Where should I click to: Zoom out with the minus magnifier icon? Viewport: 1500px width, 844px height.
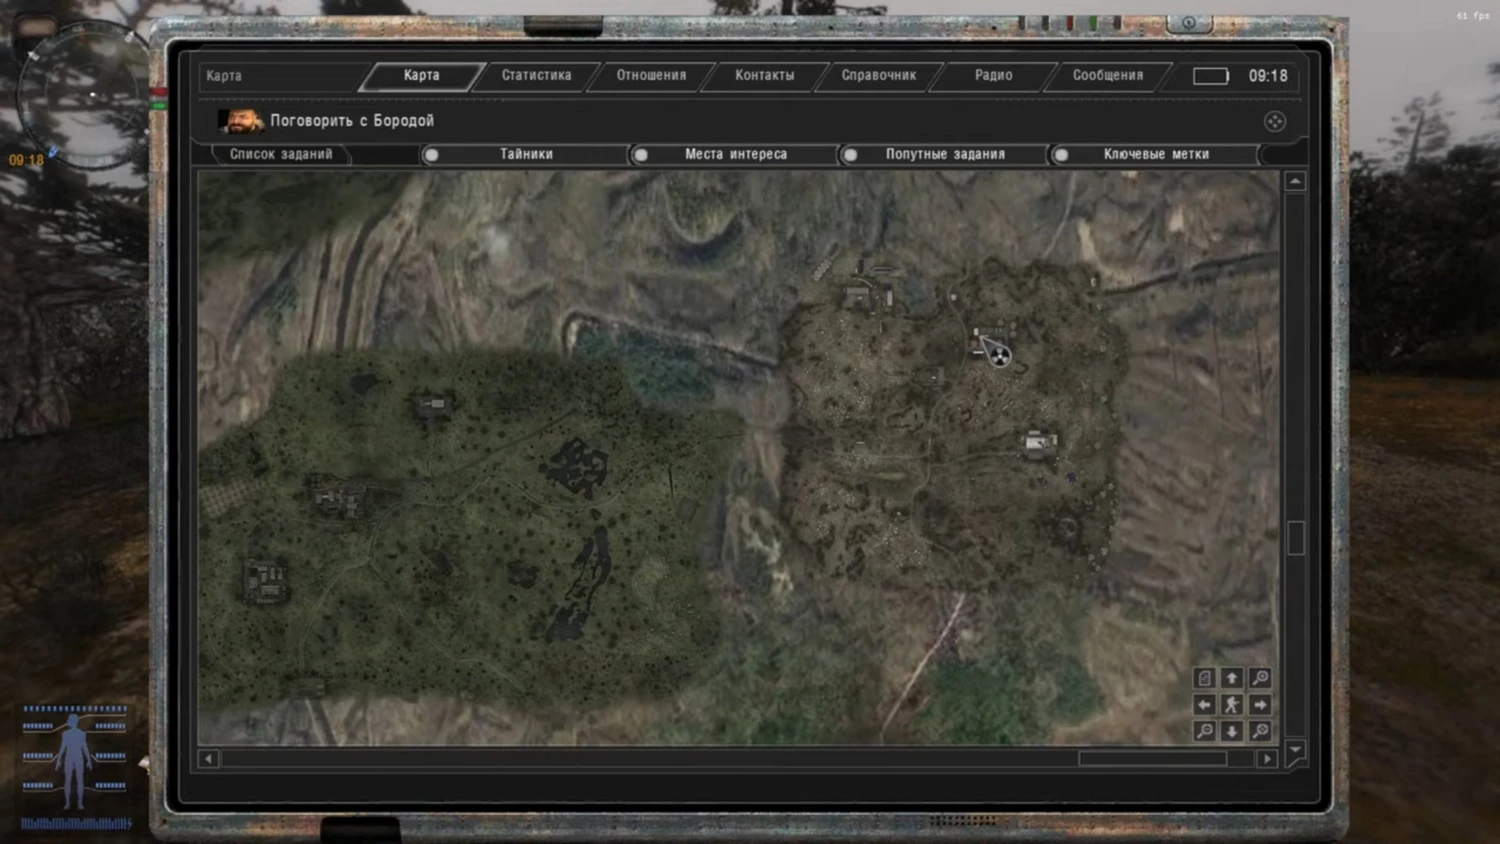click(x=1205, y=732)
